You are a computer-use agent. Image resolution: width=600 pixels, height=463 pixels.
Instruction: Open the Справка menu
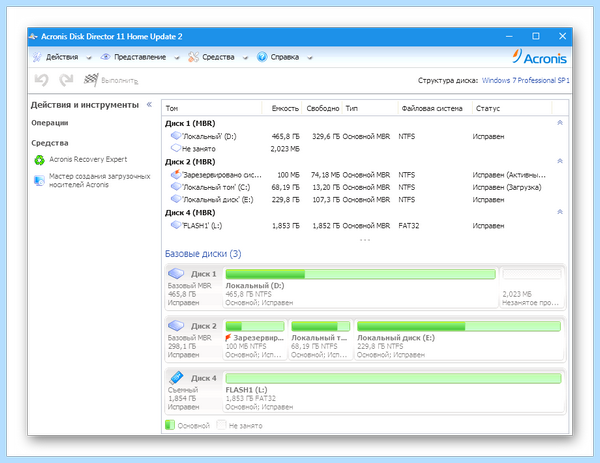click(285, 57)
